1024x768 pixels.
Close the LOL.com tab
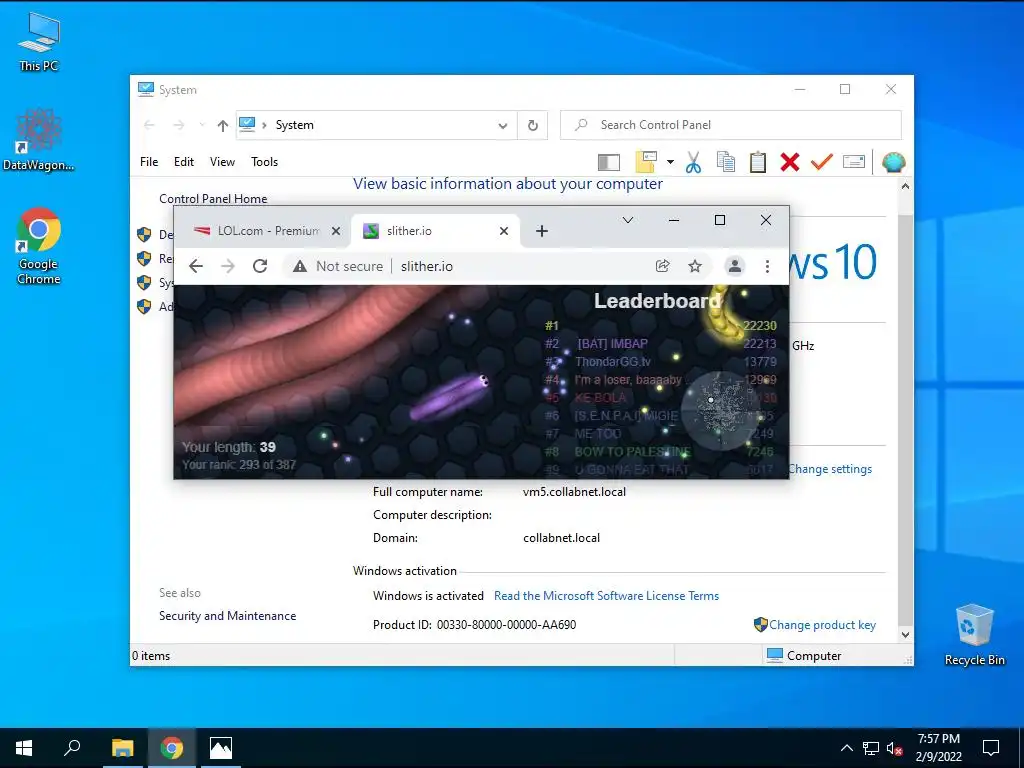point(336,231)
